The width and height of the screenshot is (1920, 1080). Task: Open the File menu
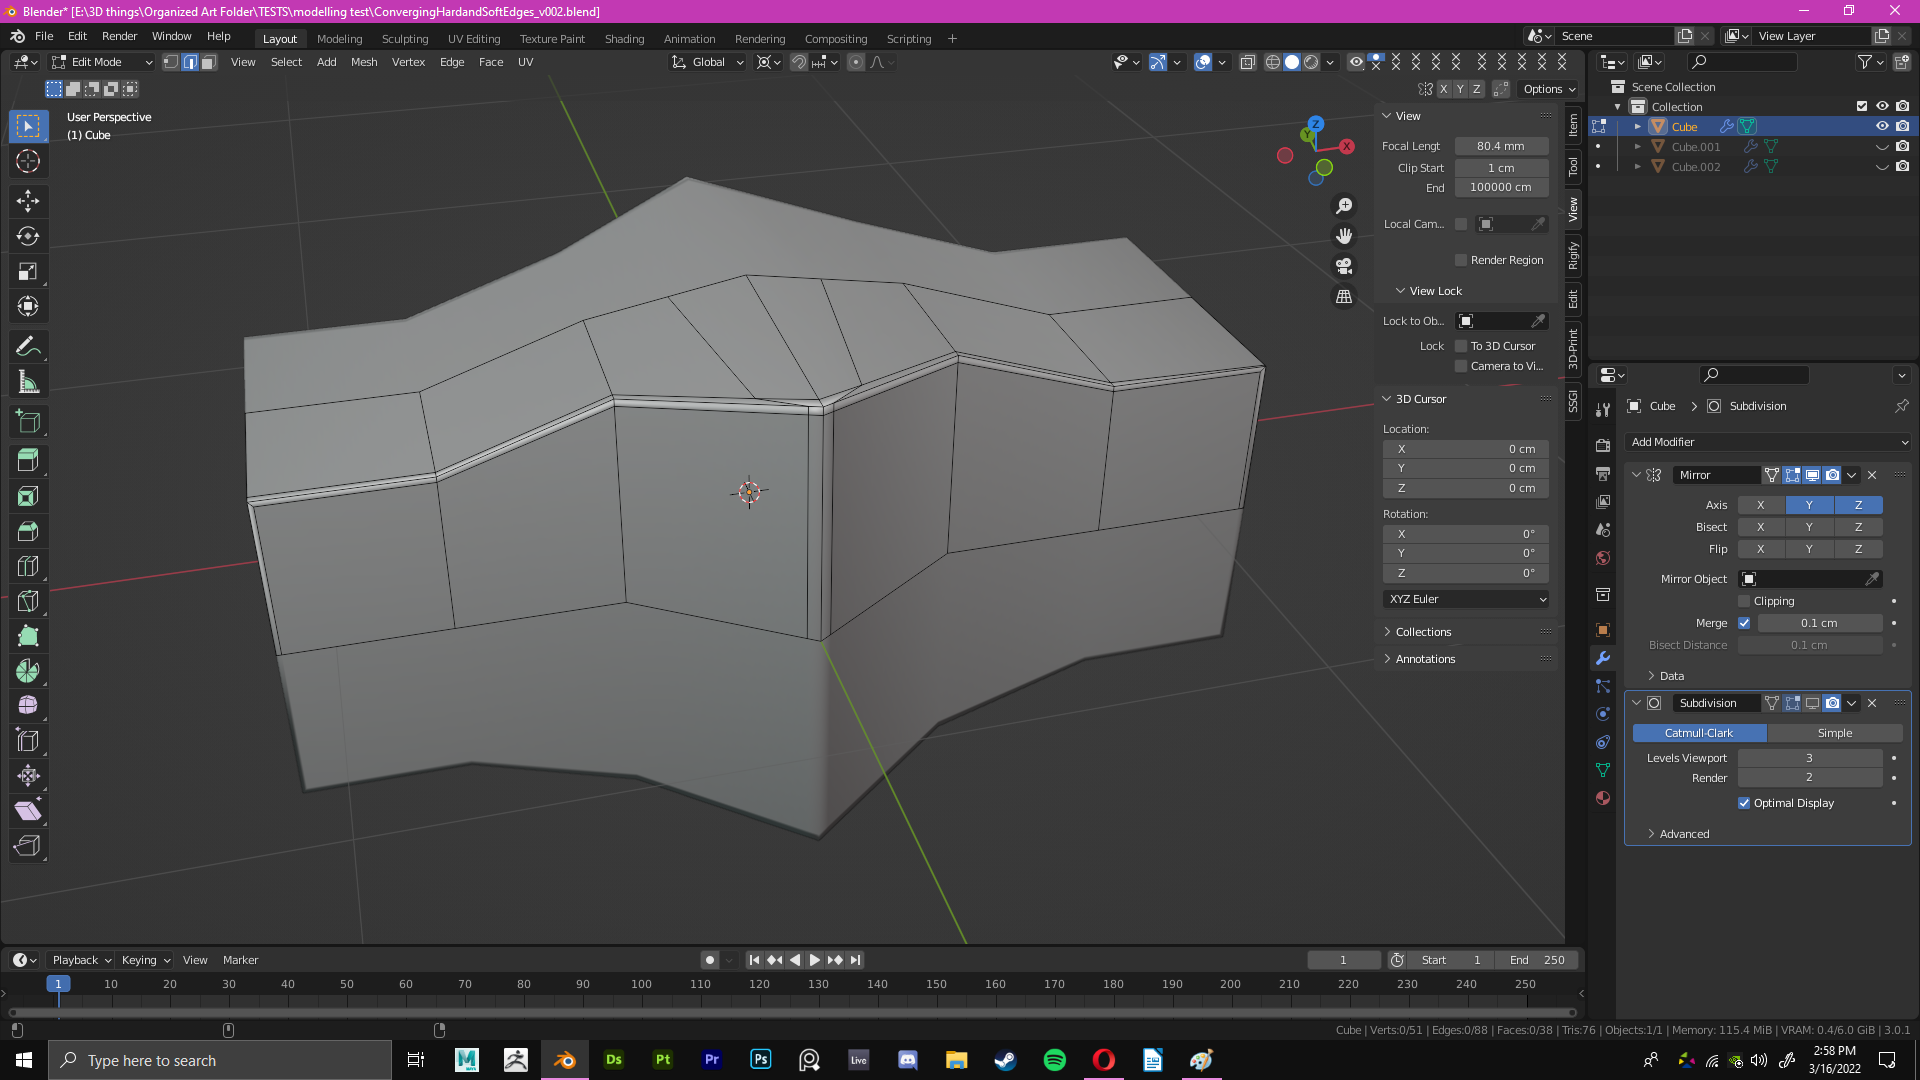[44, 36]
